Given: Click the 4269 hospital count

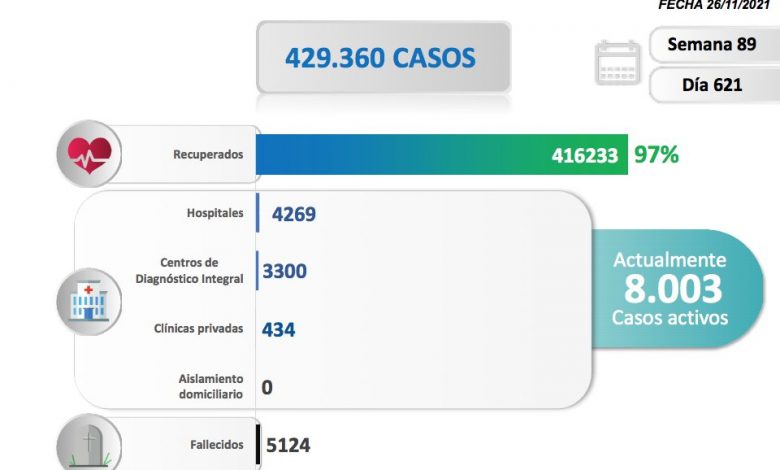Looking at the screenshot, I should (x=294, y=213).
